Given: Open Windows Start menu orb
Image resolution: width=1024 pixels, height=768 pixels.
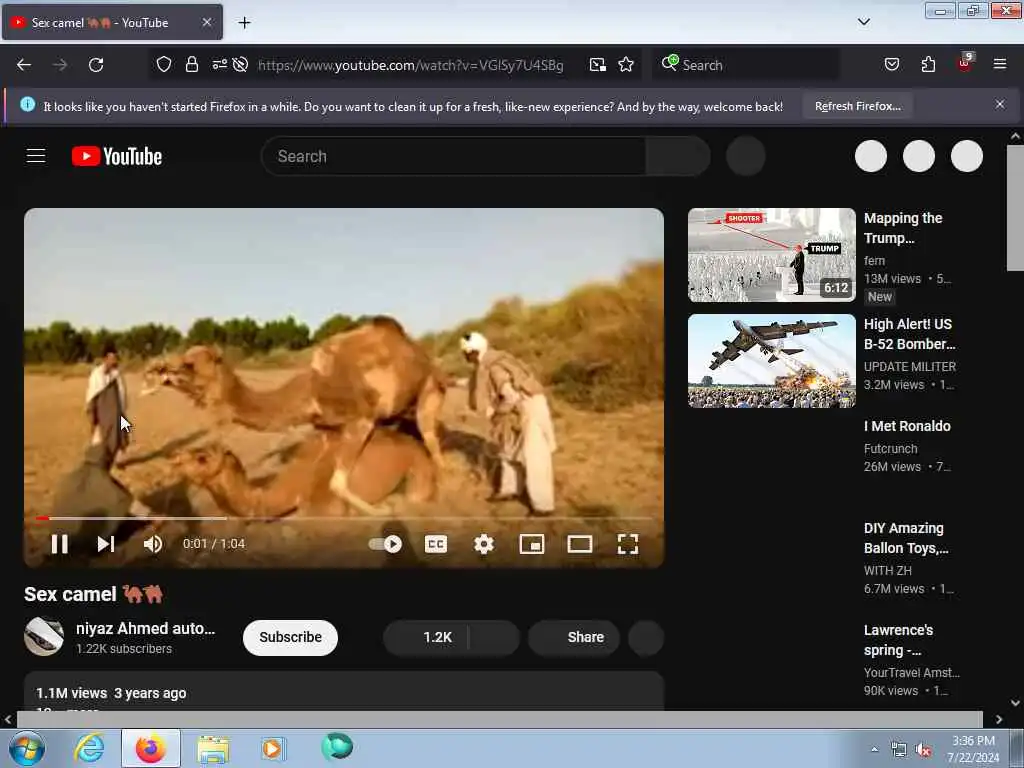Looking at the screenshot, I should (x=27, y=748).
